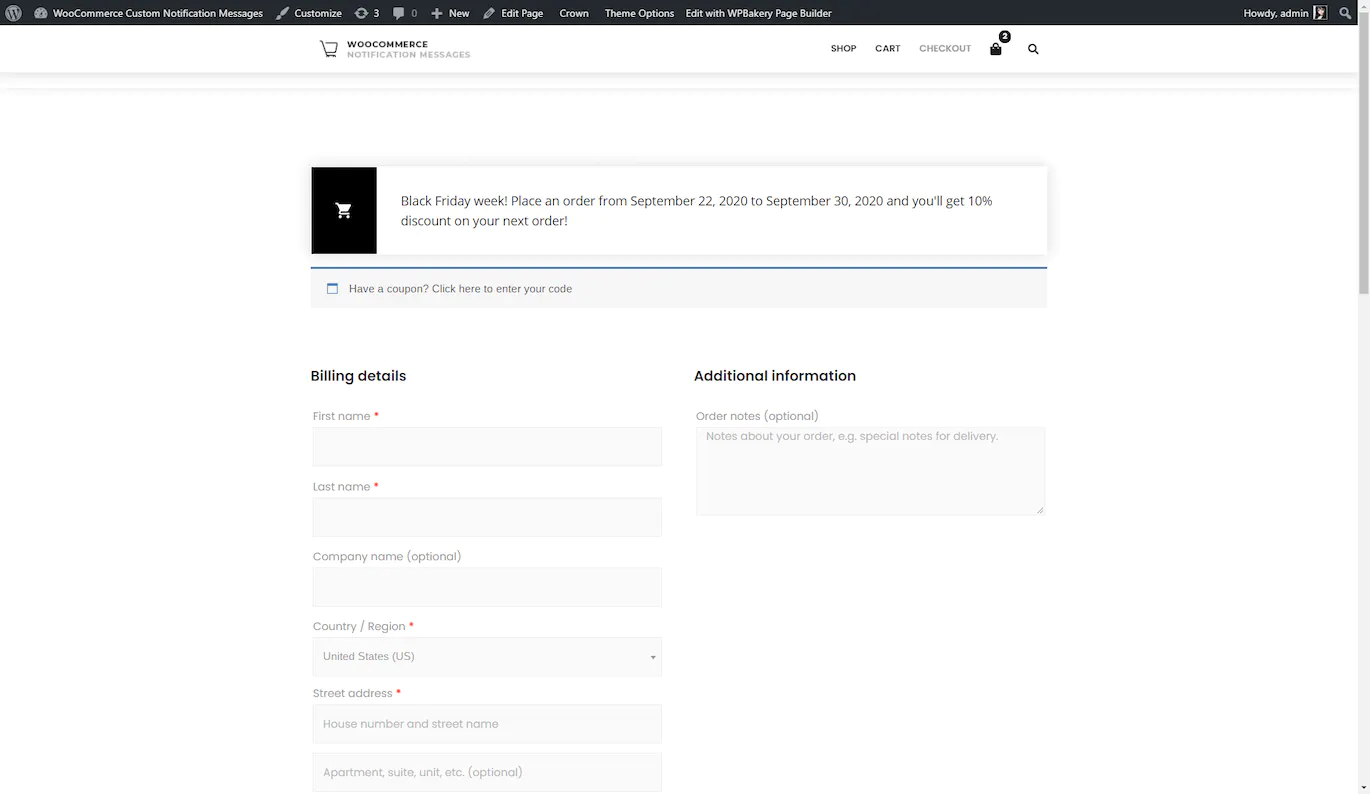1370x794 pixels.
Task: Click the WooCommerce cart logo icon
Action: click(x=328, y=48)
